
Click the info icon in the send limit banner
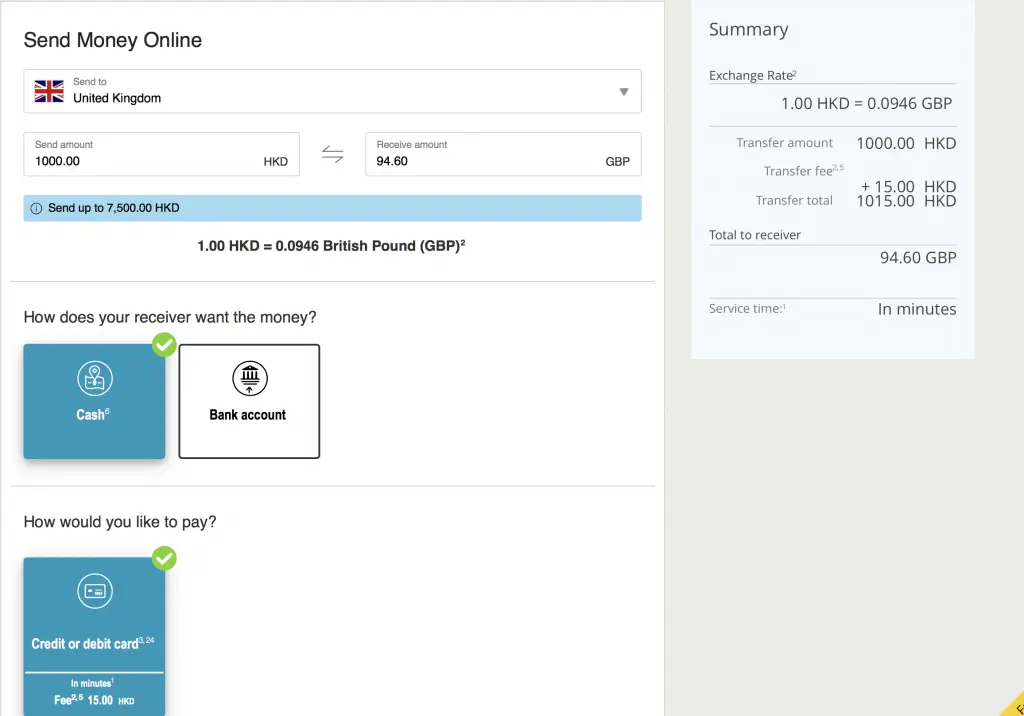point(37,208)
